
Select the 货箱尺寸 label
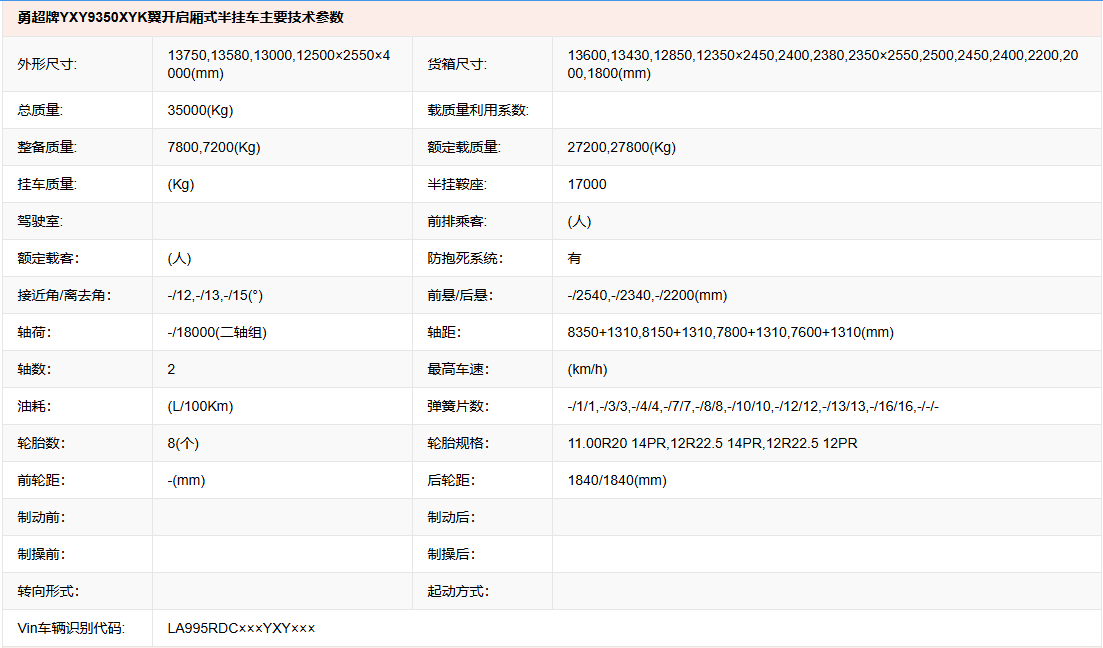click(x=457, y=64)
